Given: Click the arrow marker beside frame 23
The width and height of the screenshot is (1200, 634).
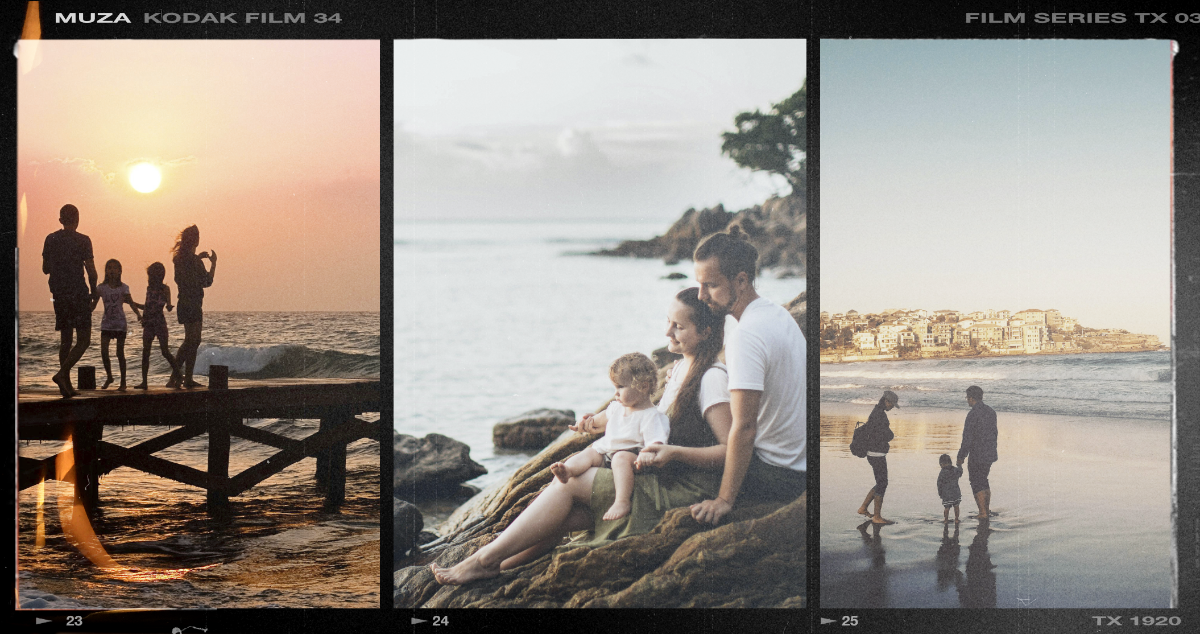Looking at the screenshot, I should click(x=43, y=621).
